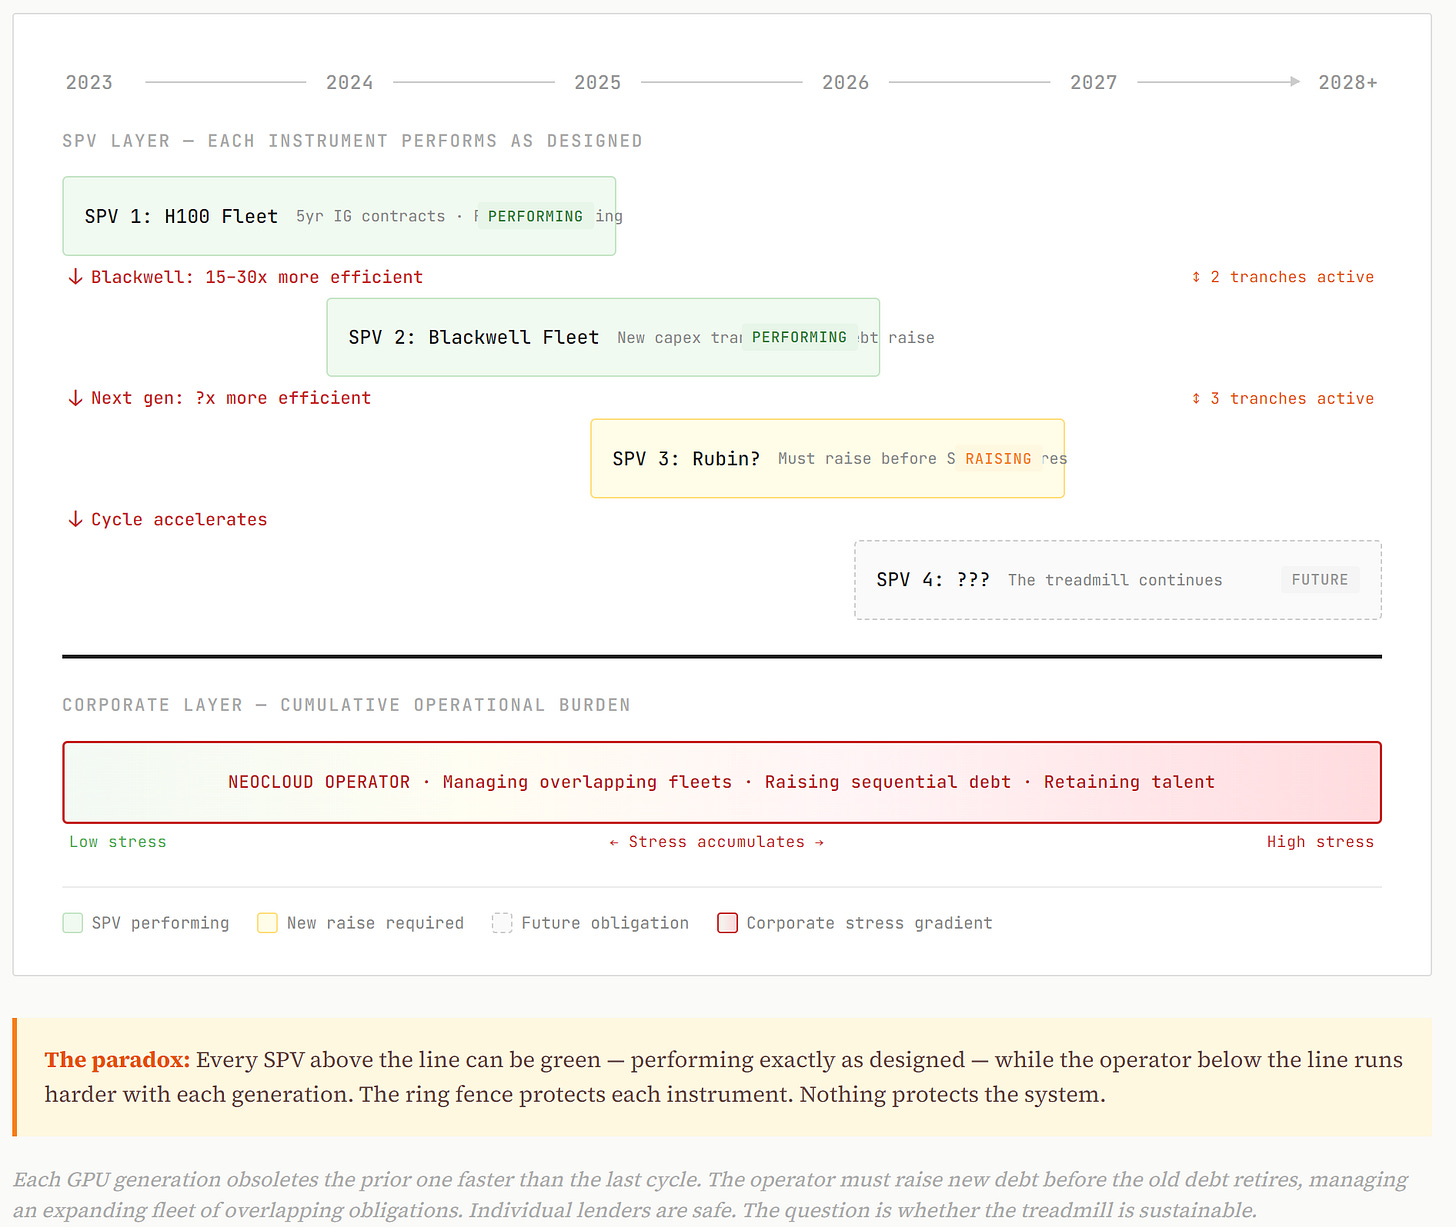This screenshot has width=1456, height=1227.
Task: Click the text '3 tranches active'
Action: pyautogui.click(x=1292, y=398)
